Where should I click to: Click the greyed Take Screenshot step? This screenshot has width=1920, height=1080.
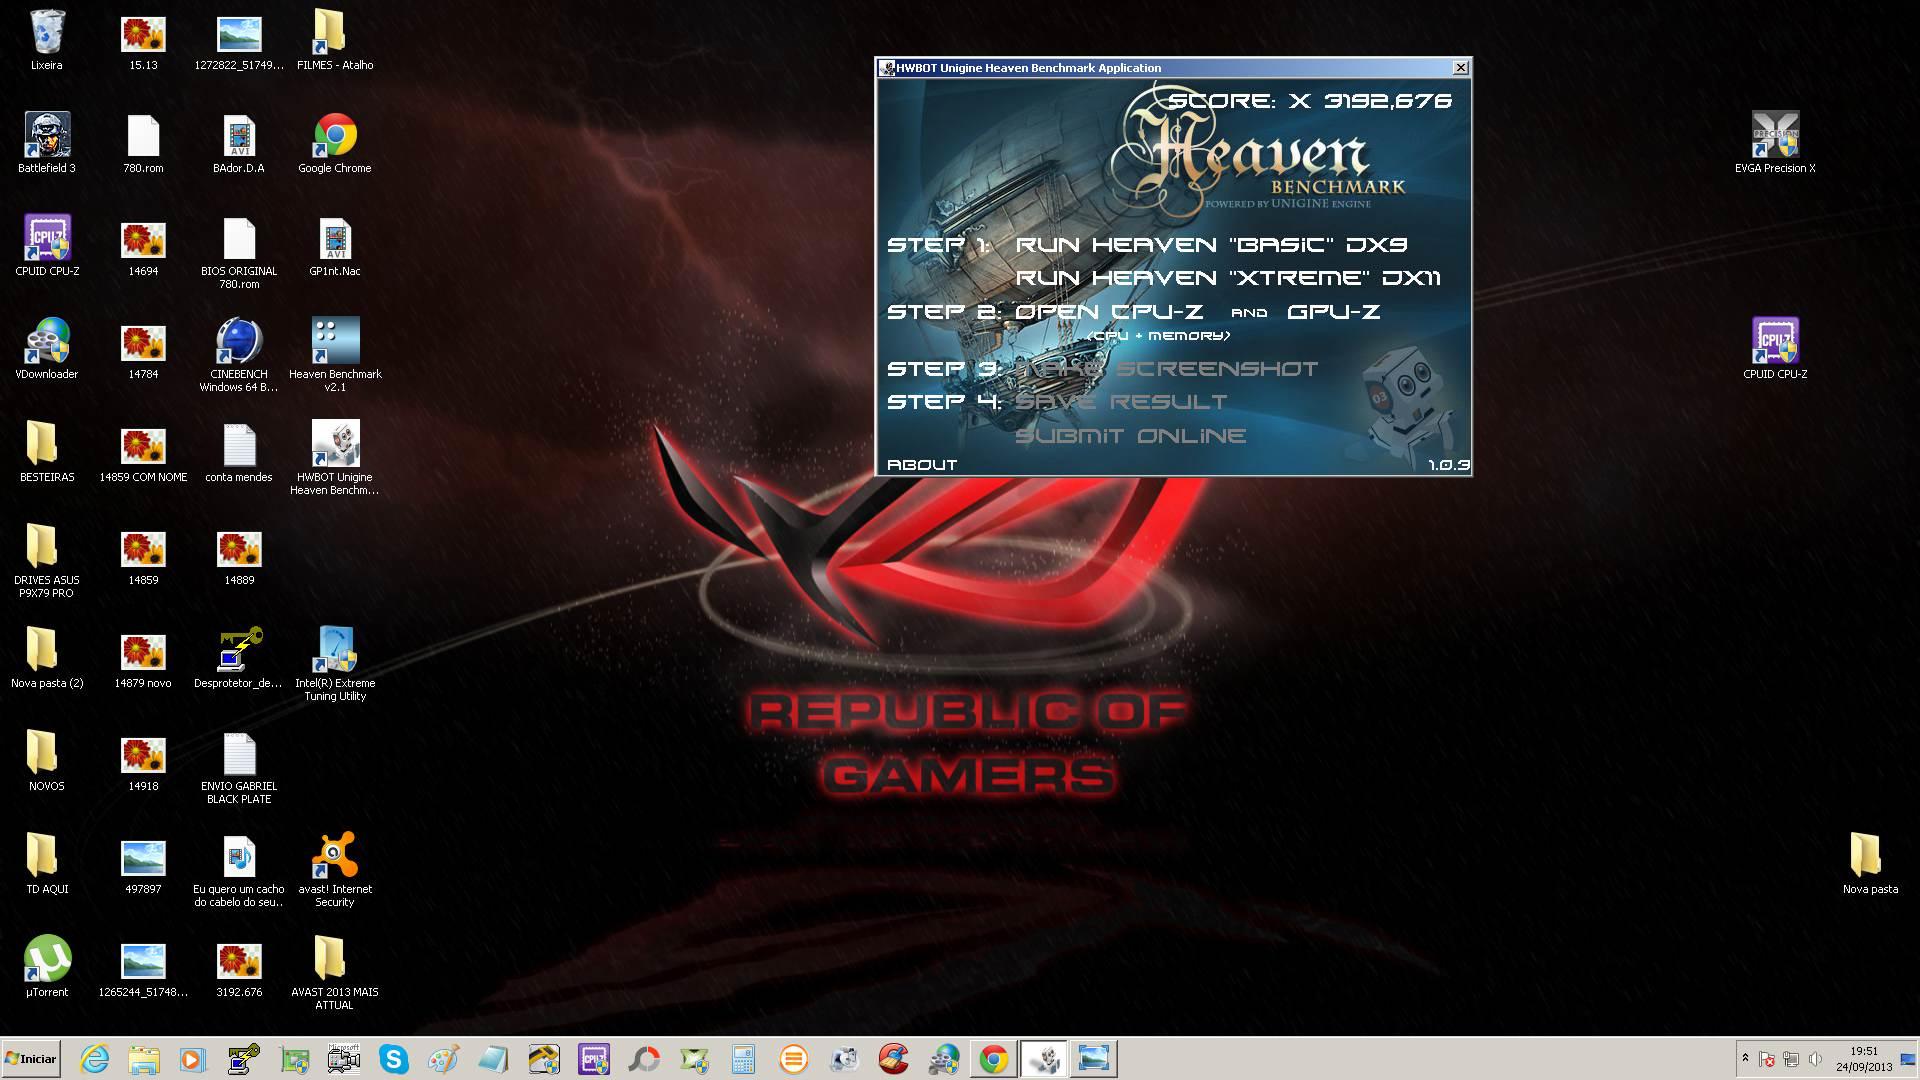coord(1166,369)
